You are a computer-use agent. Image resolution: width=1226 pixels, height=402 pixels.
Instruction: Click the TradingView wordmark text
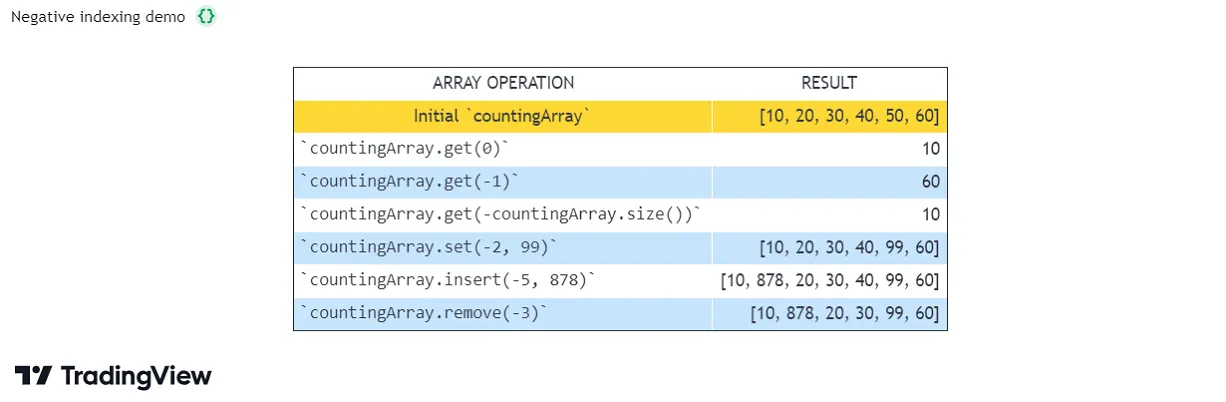click(x=136, y=376)
